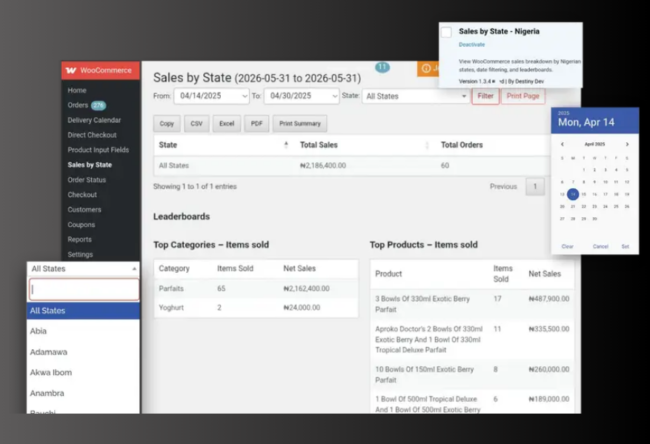The width and height of the screenshot is (650, 444).
Task: Click Clear in date picker
Action: (x=568, y=246)
